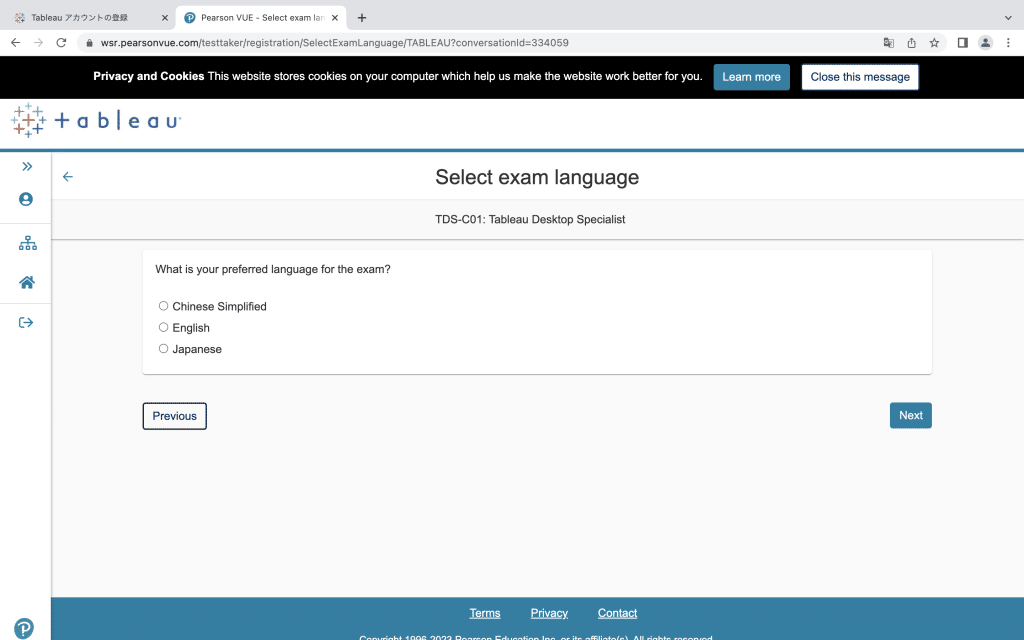Open the tab search dropdown arrow
The height and width of the screenshot is (640, 1024).
tap(1008, 18)
